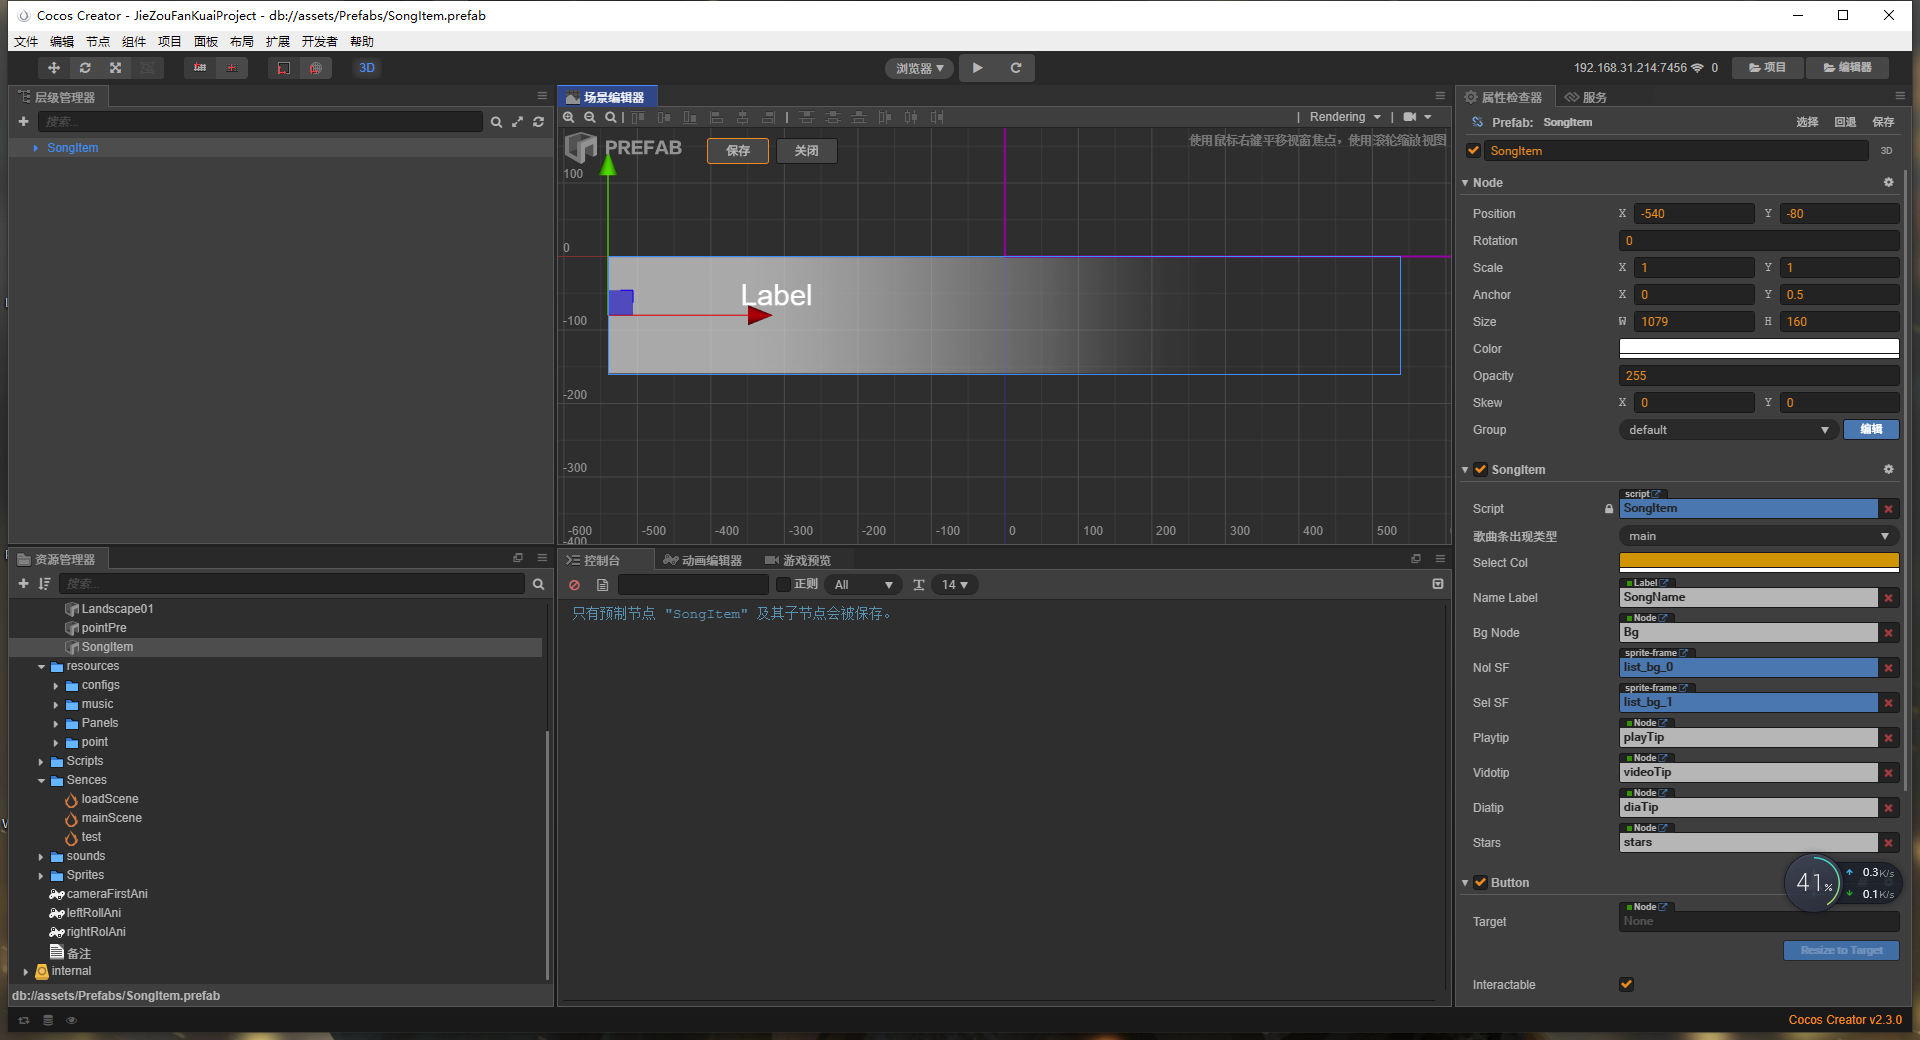This screenshot has width=1920, height=1040.
Task: Select the Scale transform tool
Action: 116,68
